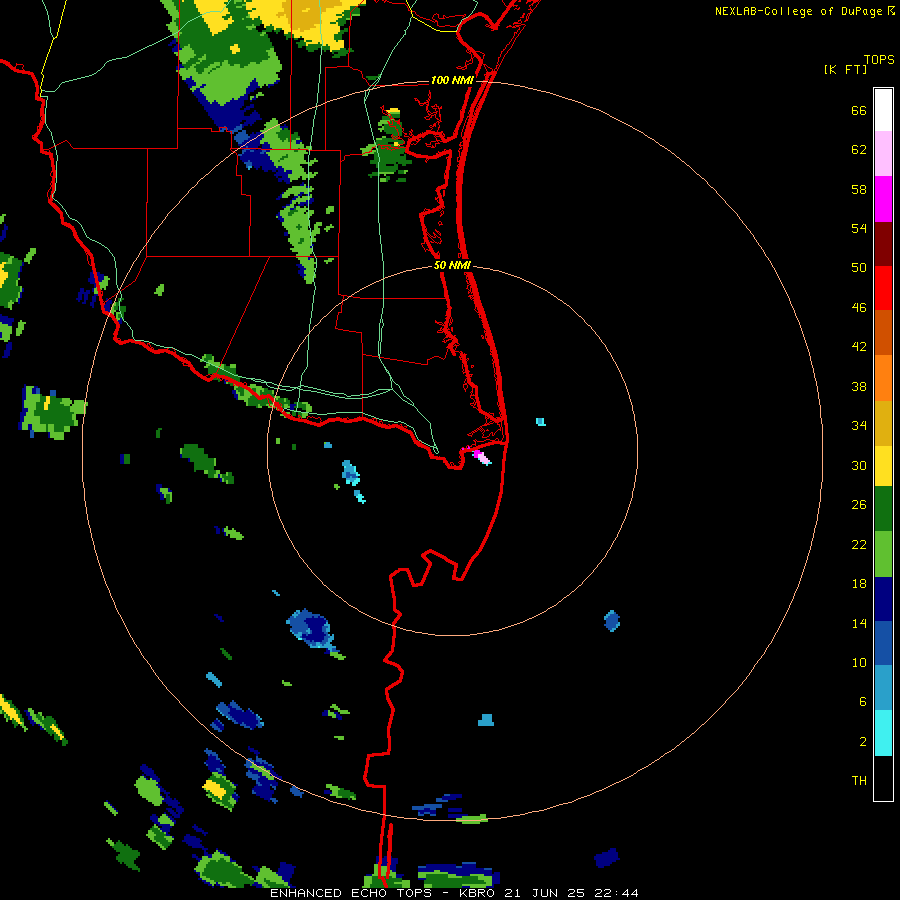Viewport: 900px width, 900px height.
Task: Click the 22:44 time stamp
Action: [x=616, y=893]
